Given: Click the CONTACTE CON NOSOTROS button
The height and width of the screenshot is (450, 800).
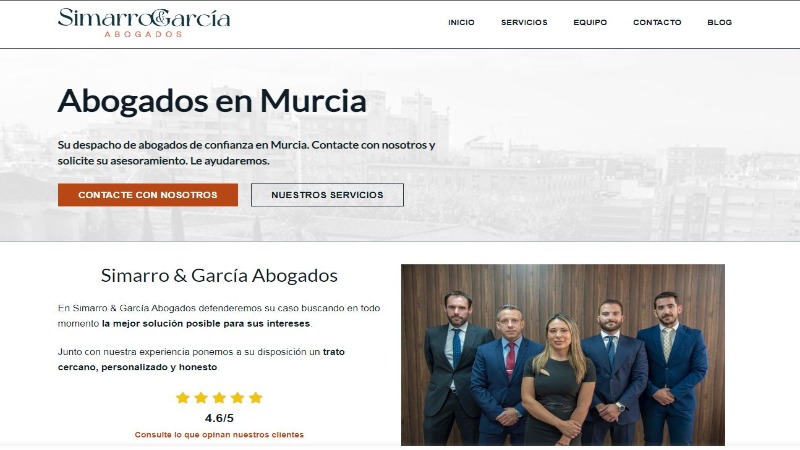Looking at the screenshot, I should coord(148,195).
